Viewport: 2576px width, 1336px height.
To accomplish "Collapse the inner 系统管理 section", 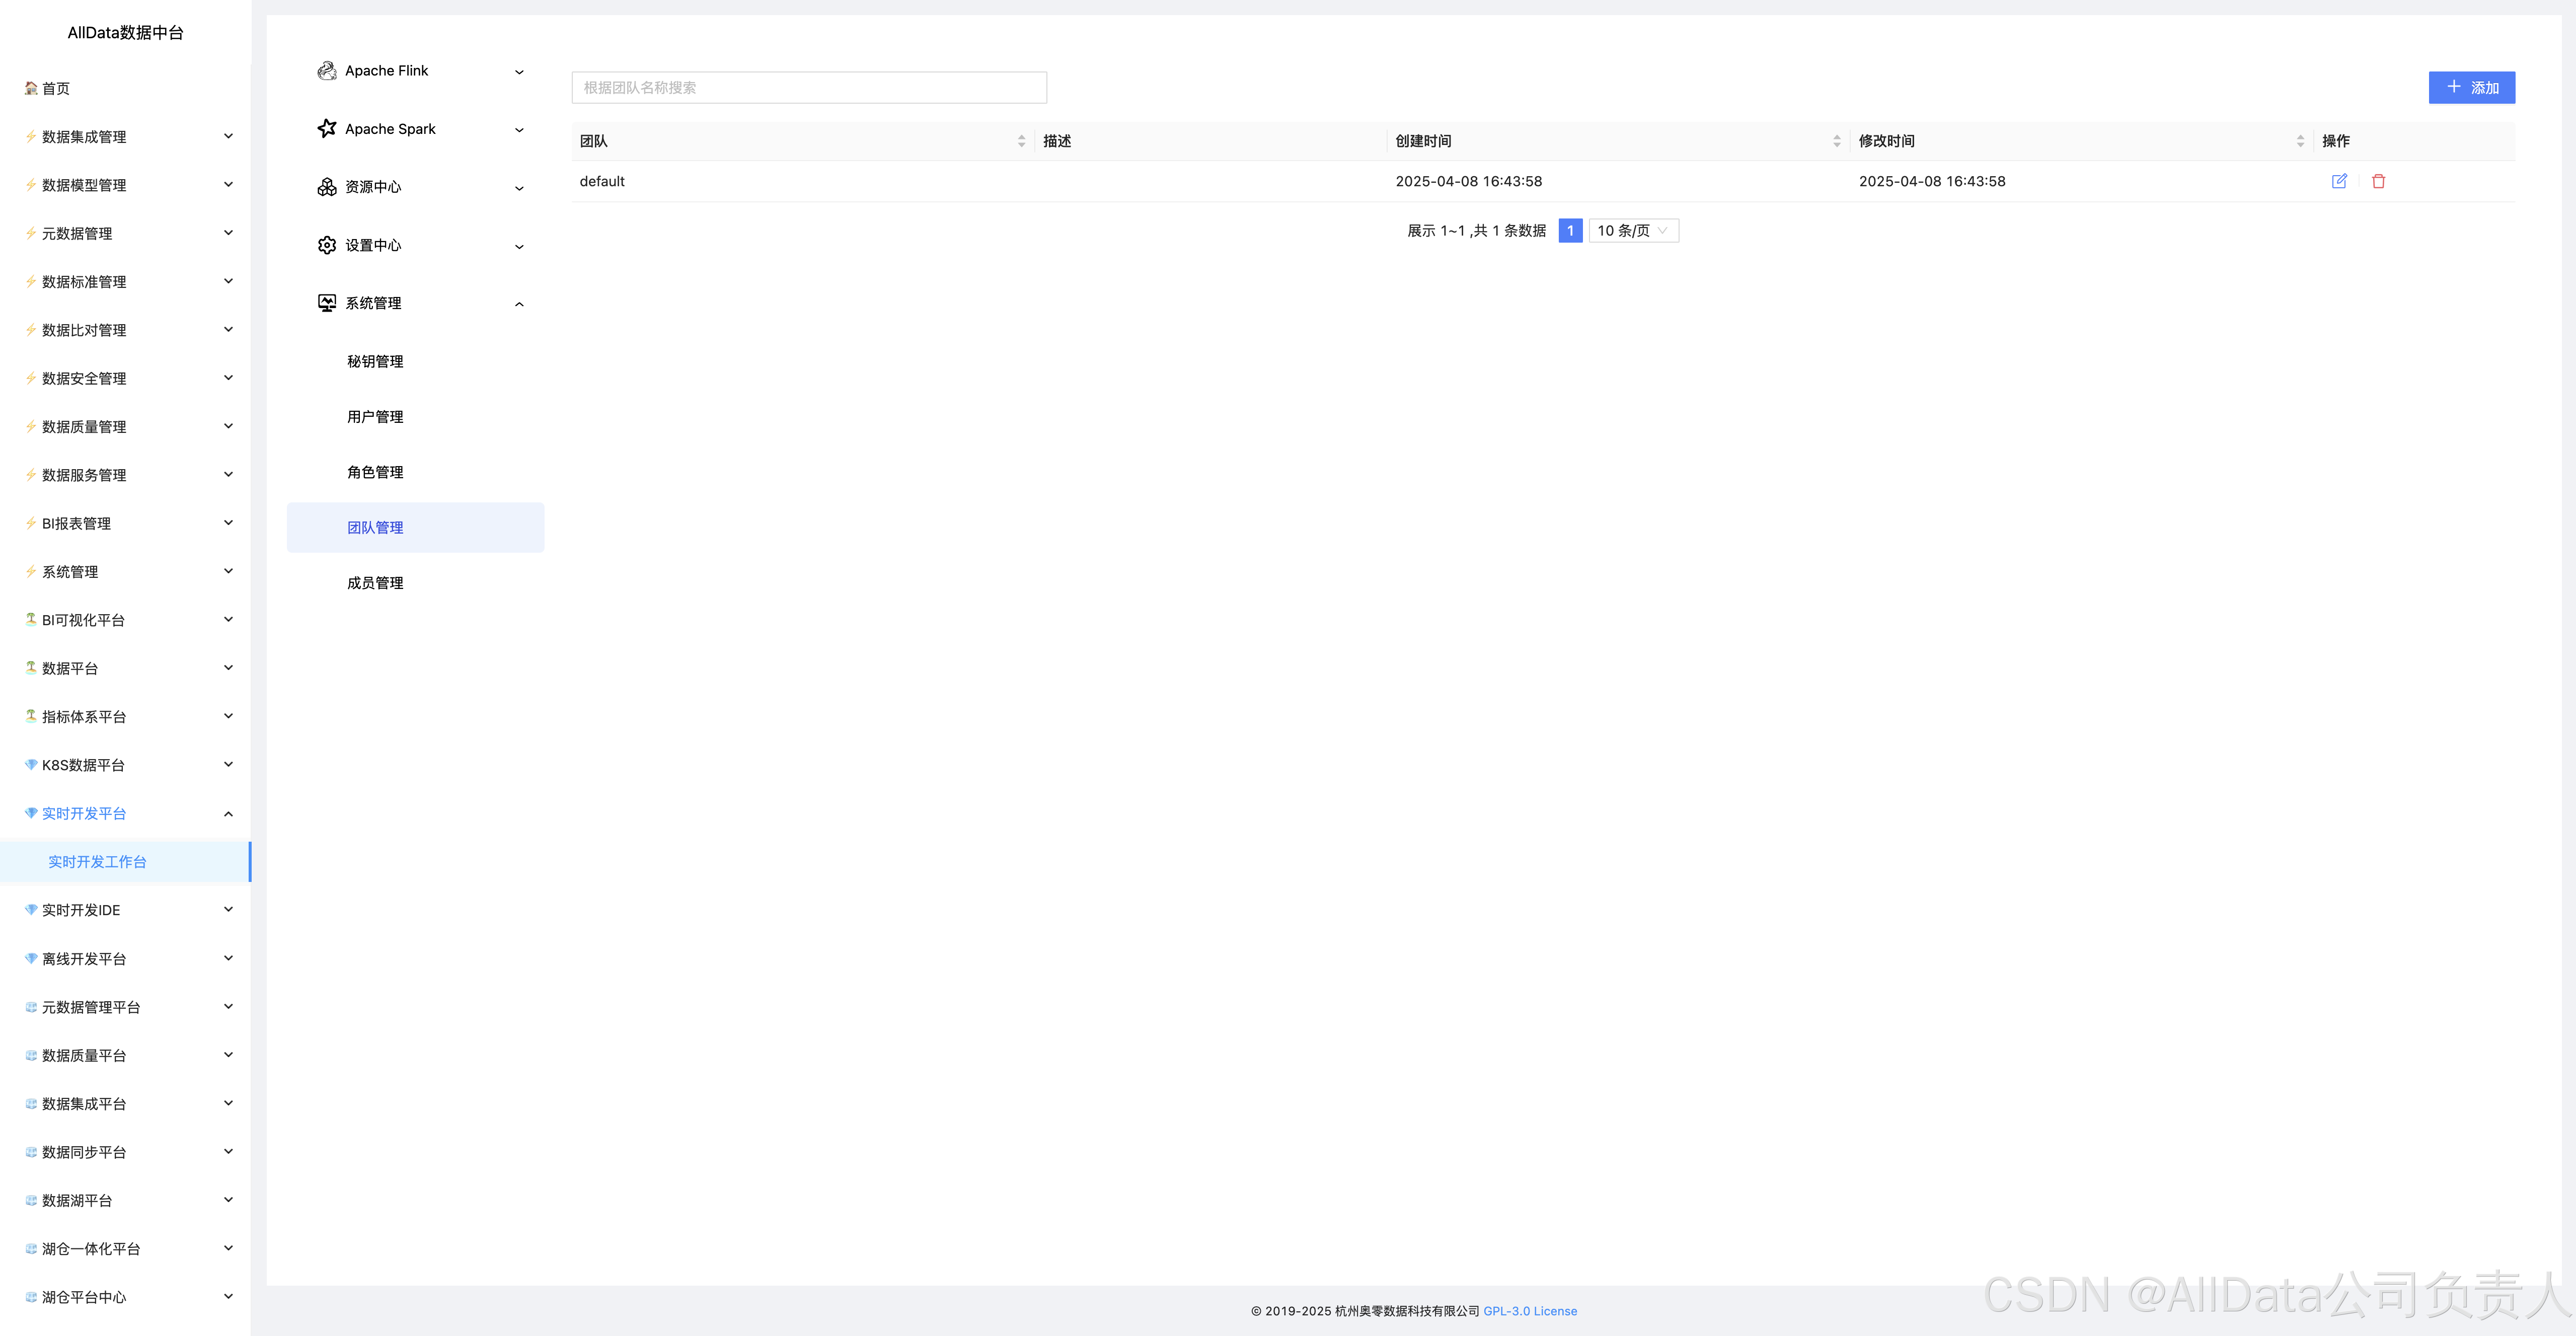I will (519, 304).
